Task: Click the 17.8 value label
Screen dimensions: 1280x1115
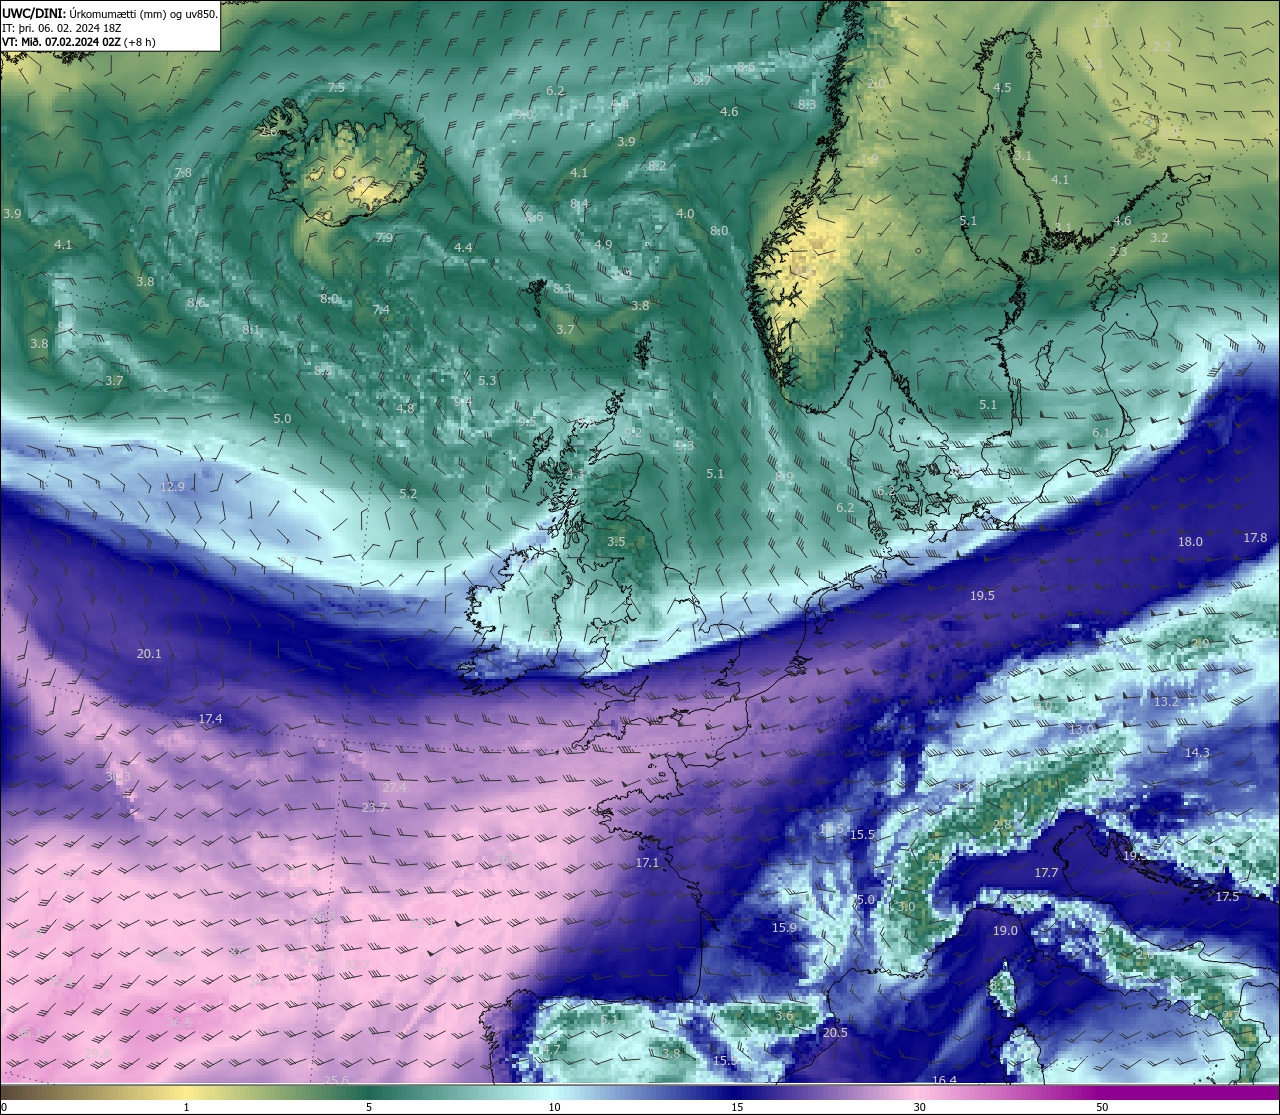Action: pos(1255,537)
